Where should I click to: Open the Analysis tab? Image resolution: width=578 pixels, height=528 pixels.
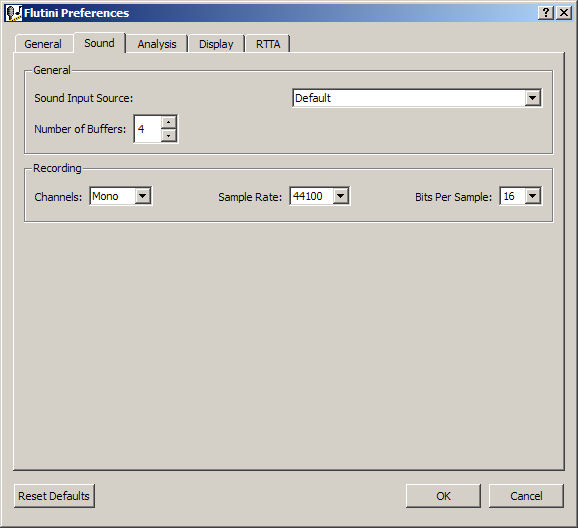point(157,44)
